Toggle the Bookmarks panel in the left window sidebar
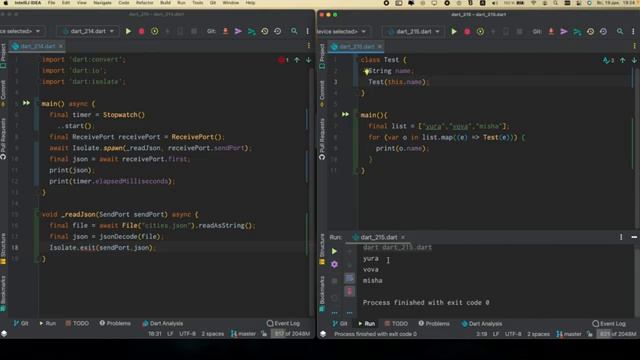This screenshot has width=640, height=360. coord(3,293)
